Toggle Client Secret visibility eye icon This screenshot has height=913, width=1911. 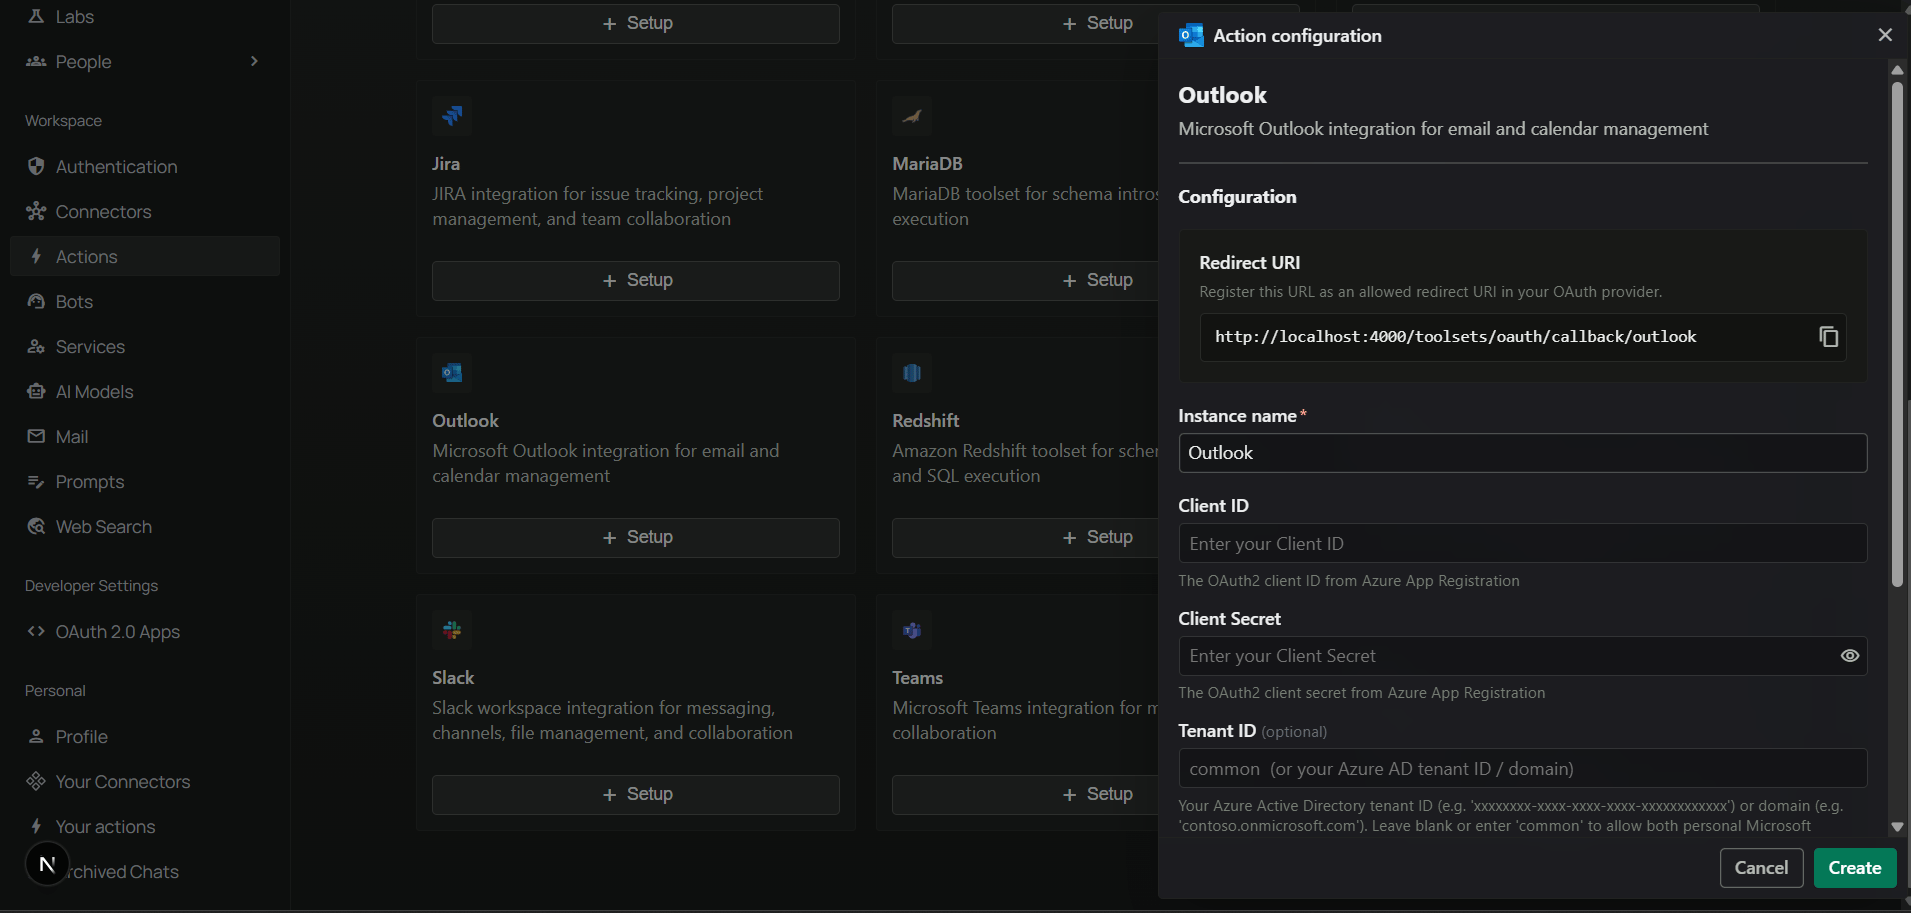point(1850,656)
